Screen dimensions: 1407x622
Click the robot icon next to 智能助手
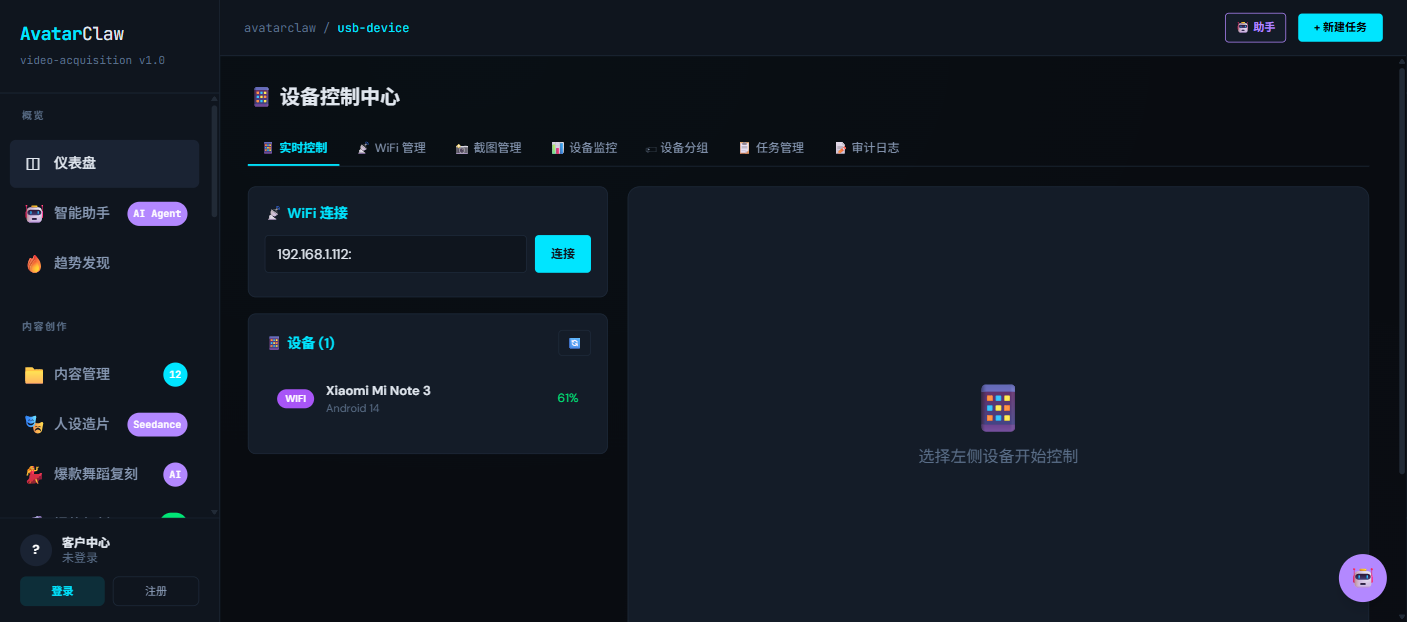(x=35, y=213)
